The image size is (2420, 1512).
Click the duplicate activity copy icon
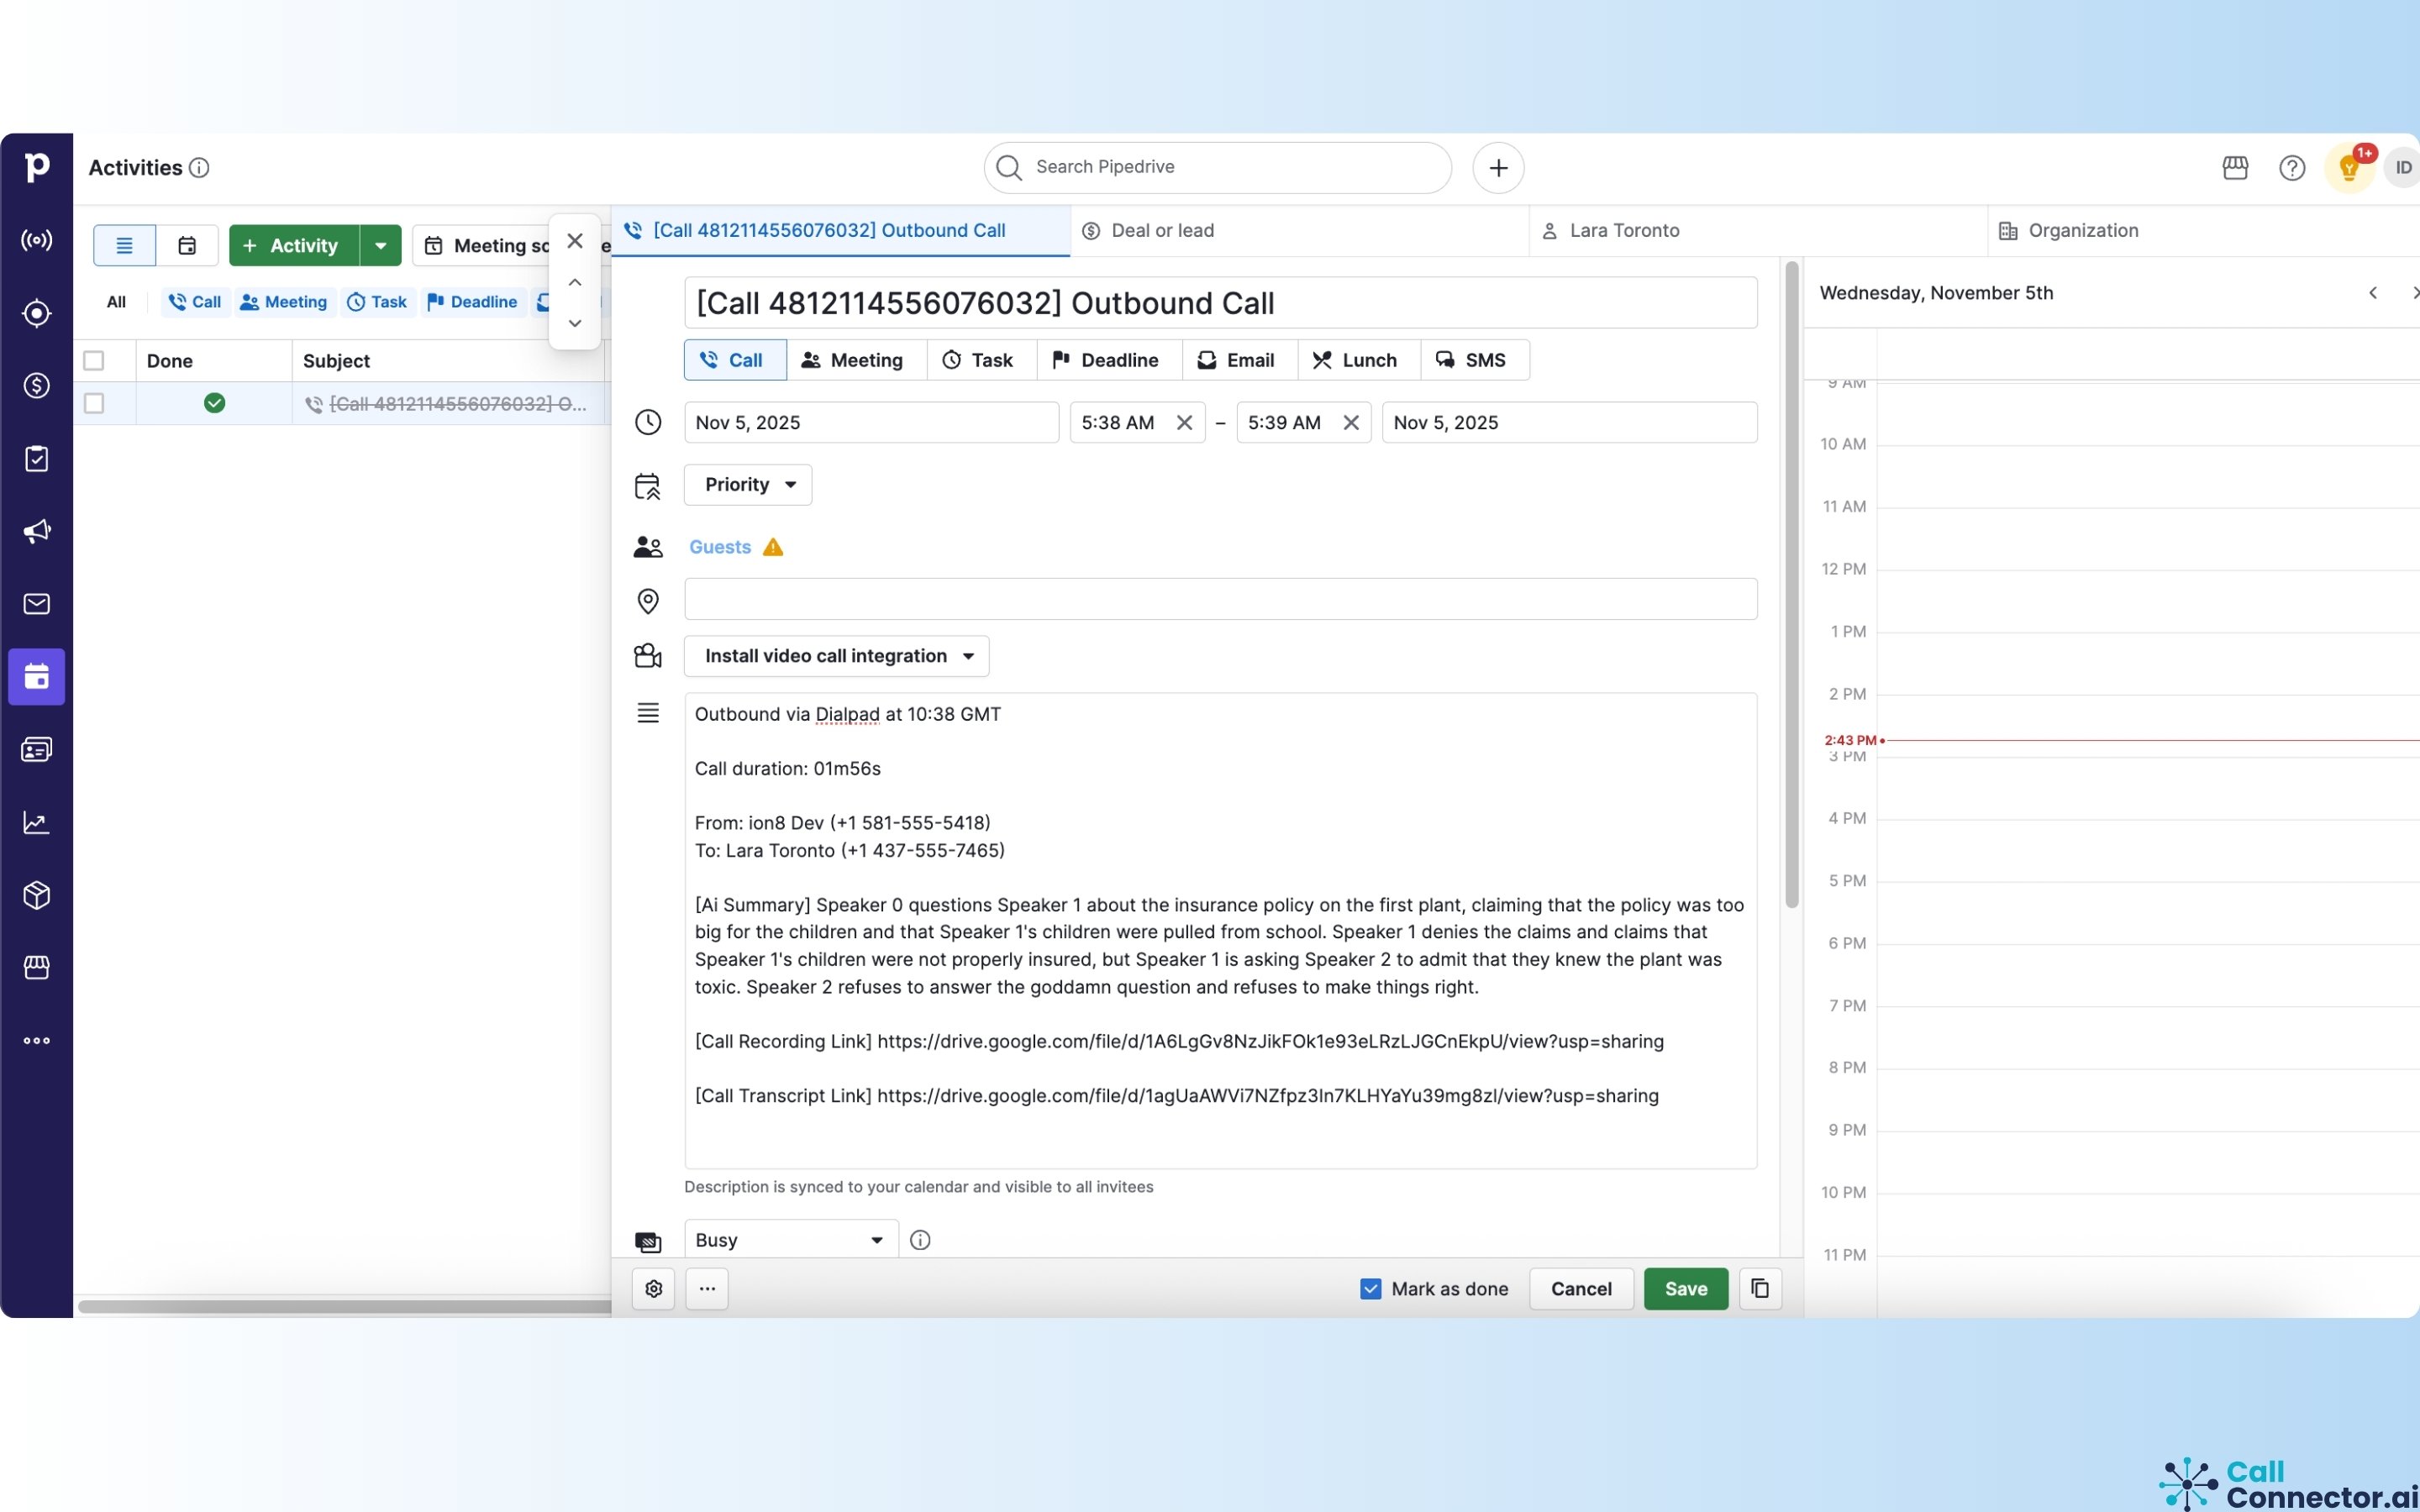pyautogui.click(x=1760, y=1289)
